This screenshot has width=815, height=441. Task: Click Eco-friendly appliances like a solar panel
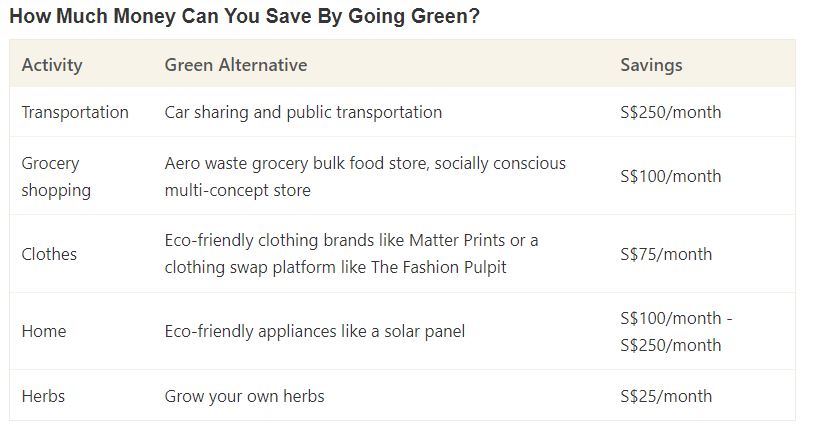(x=314, y=331)
